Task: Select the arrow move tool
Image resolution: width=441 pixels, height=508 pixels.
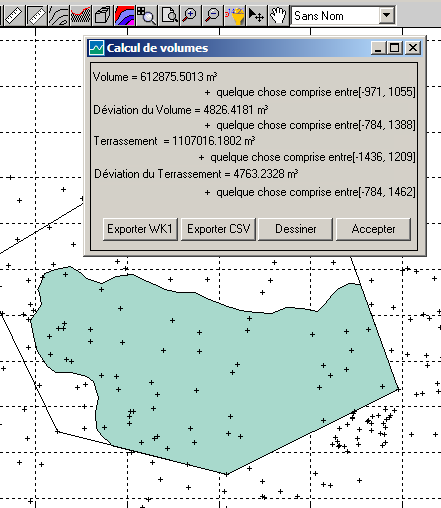Action: tap(257, 15)
